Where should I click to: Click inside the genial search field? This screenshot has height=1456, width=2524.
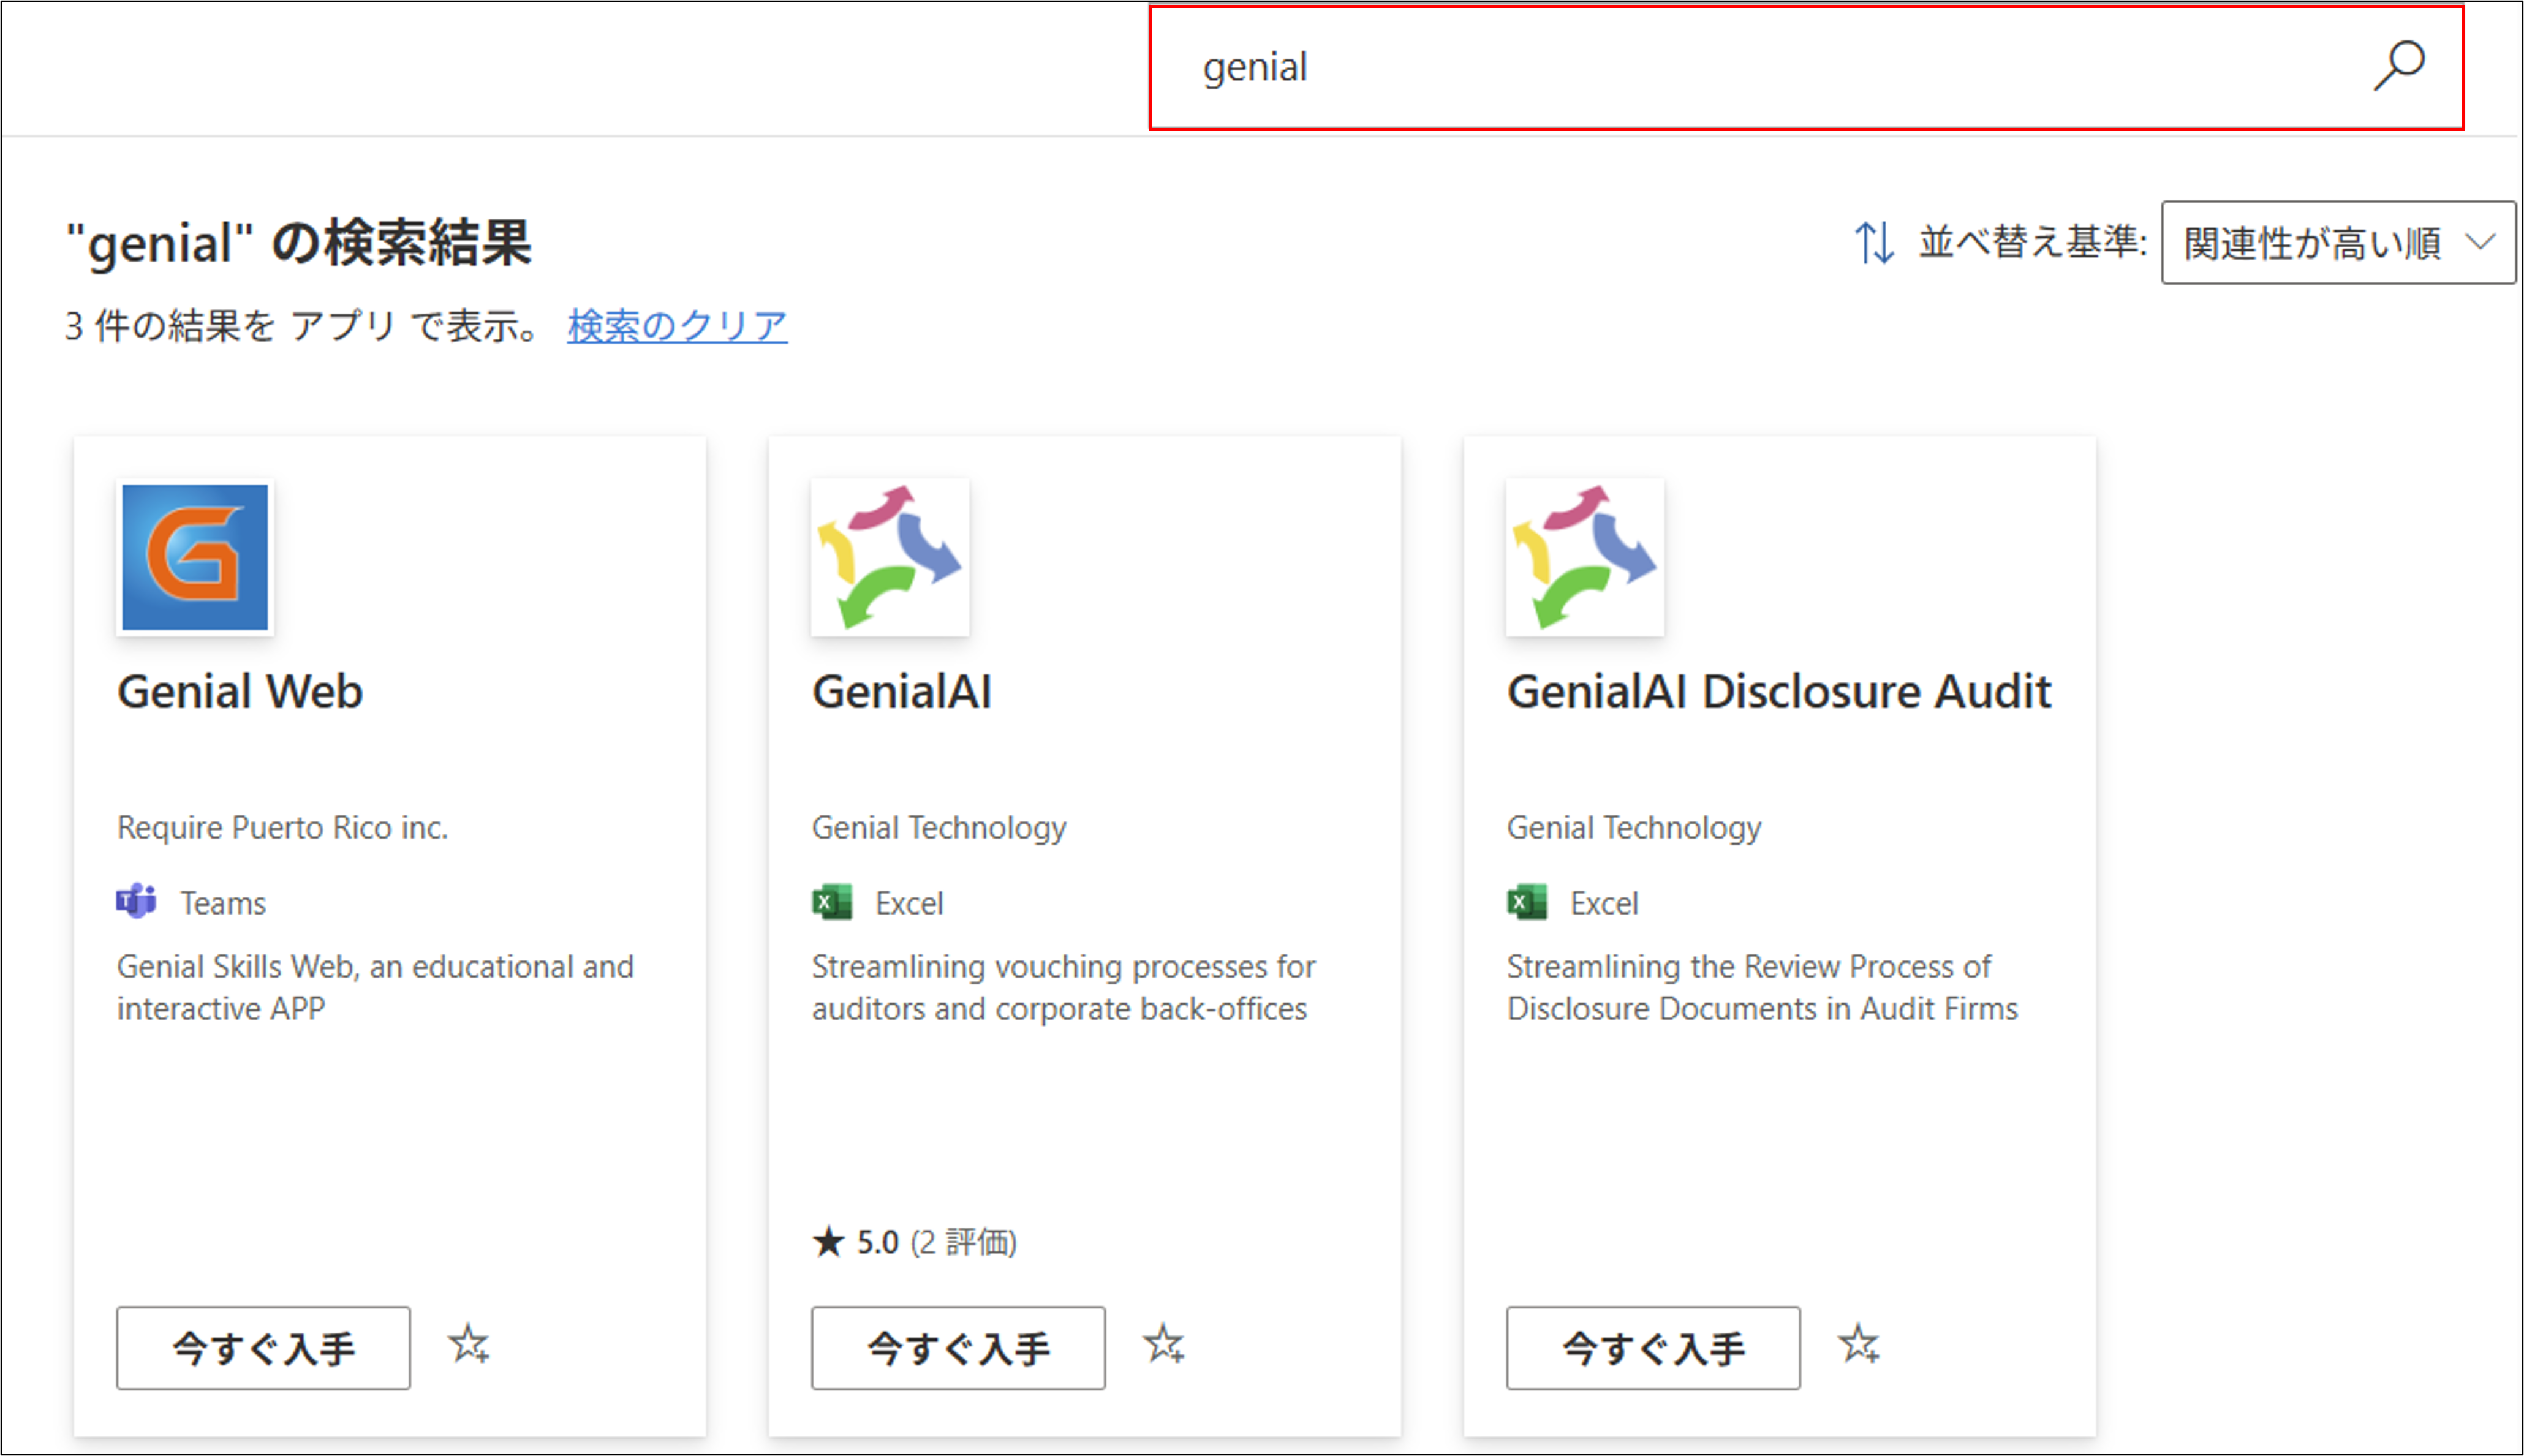click(1700, 68)
